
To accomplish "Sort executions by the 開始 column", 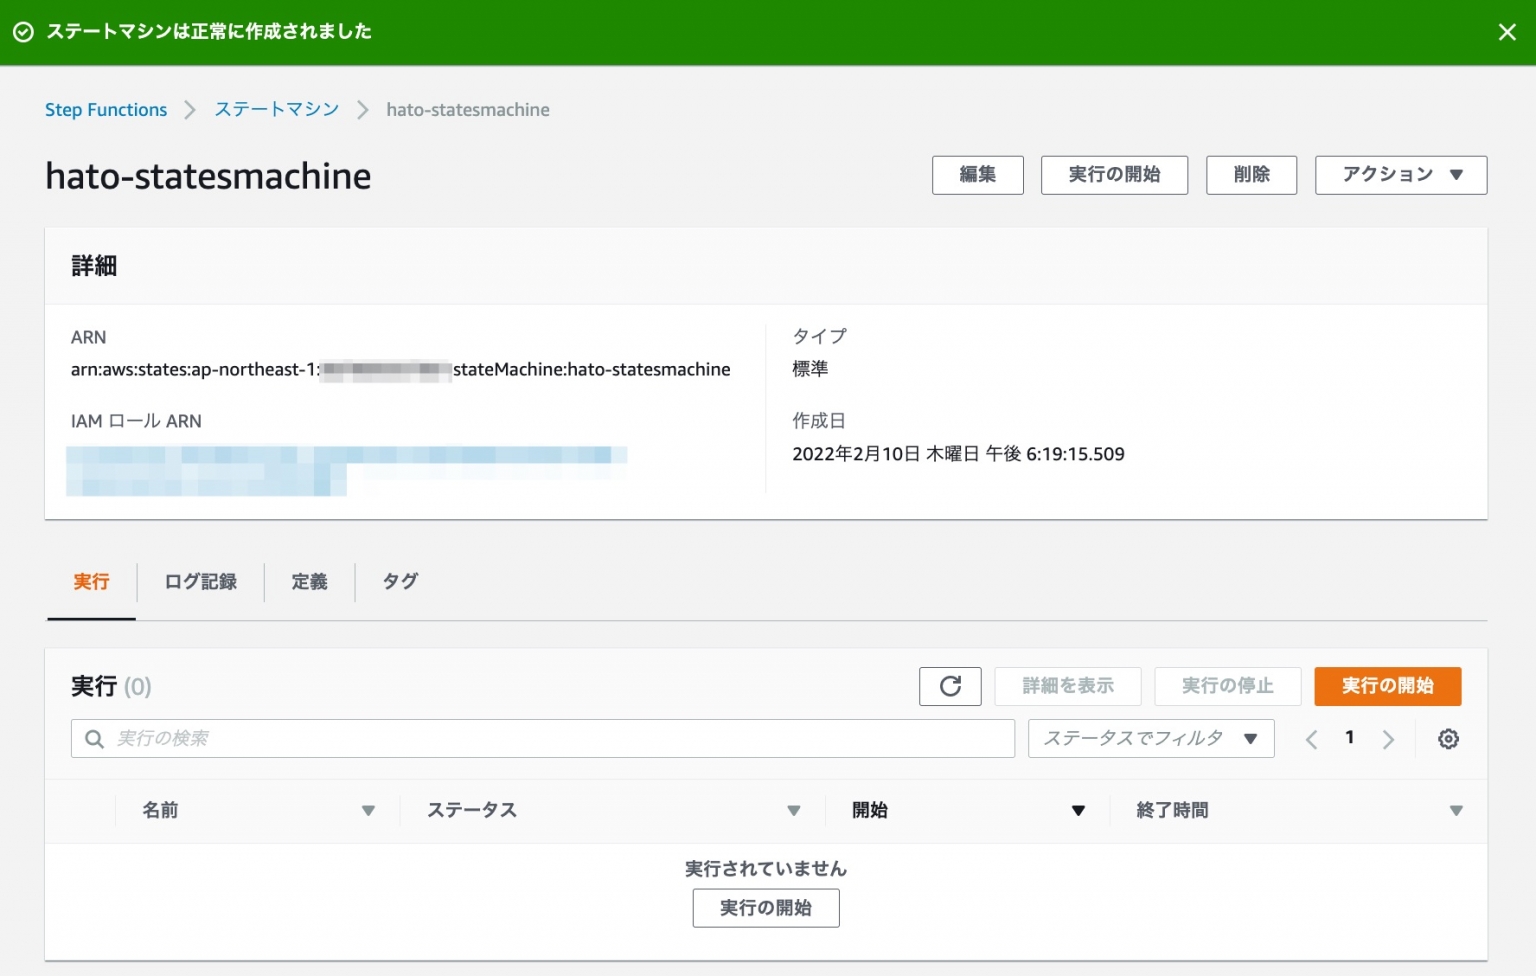I will pos(1078,810).
